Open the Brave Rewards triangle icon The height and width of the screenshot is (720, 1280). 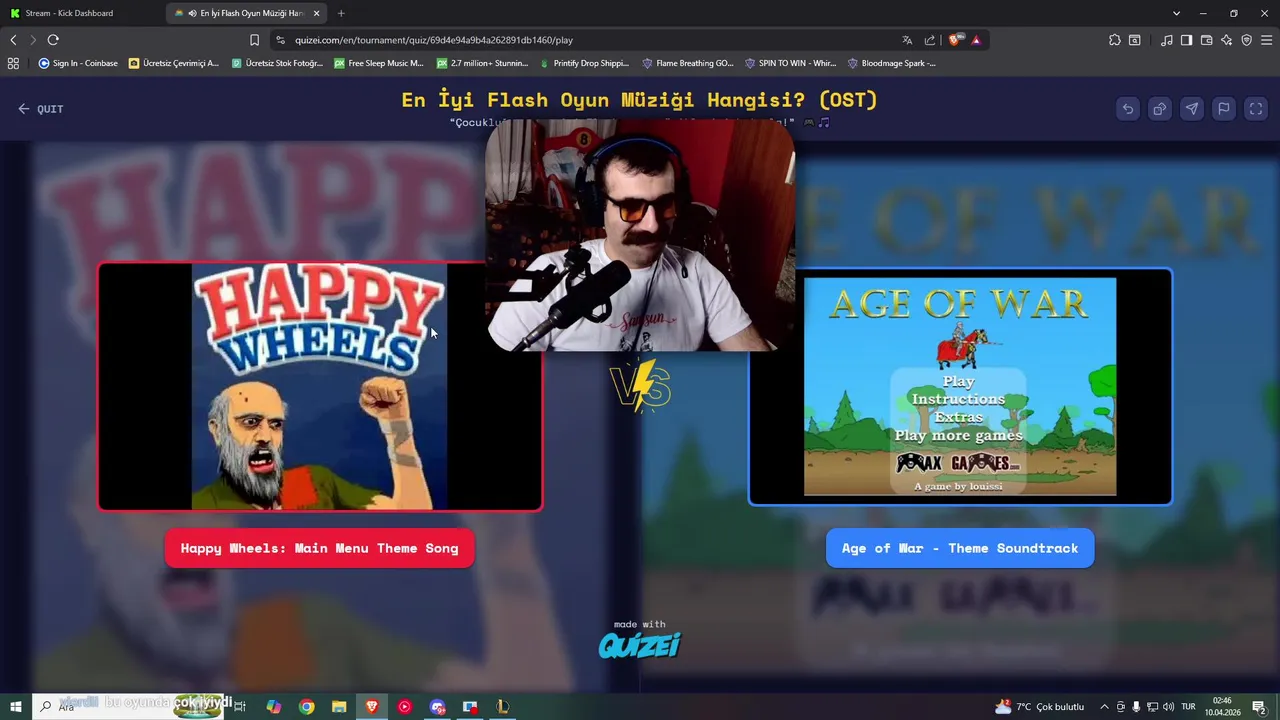pos(976,40)
